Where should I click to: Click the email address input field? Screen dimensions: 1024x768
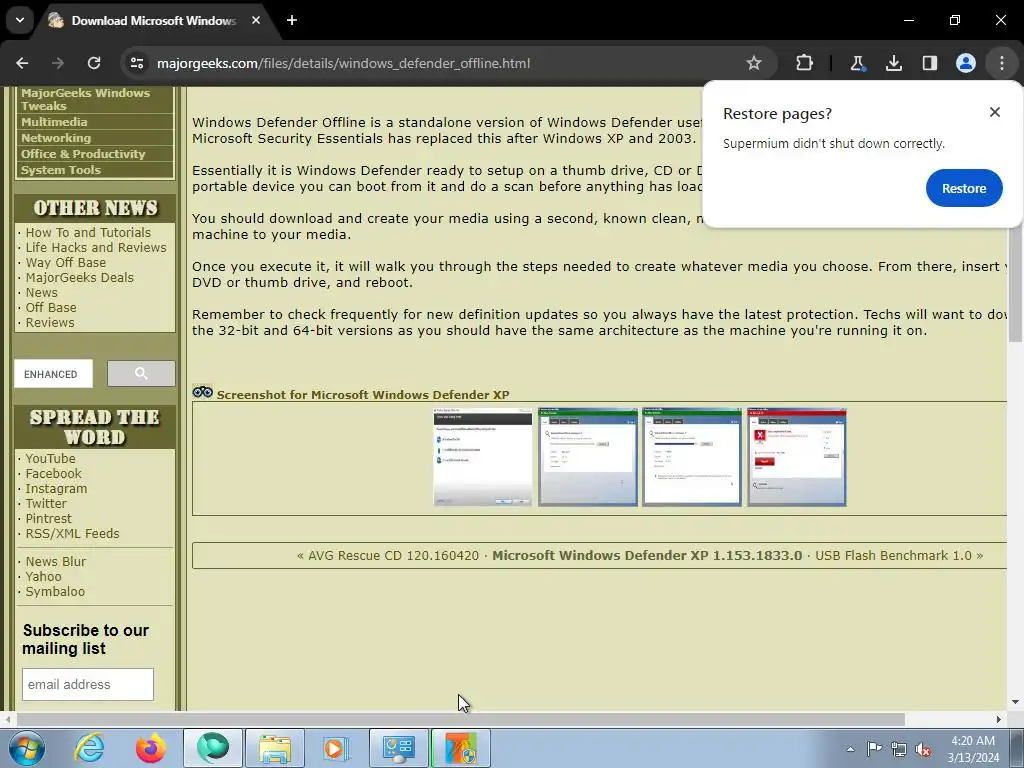(x=88, y=684)
